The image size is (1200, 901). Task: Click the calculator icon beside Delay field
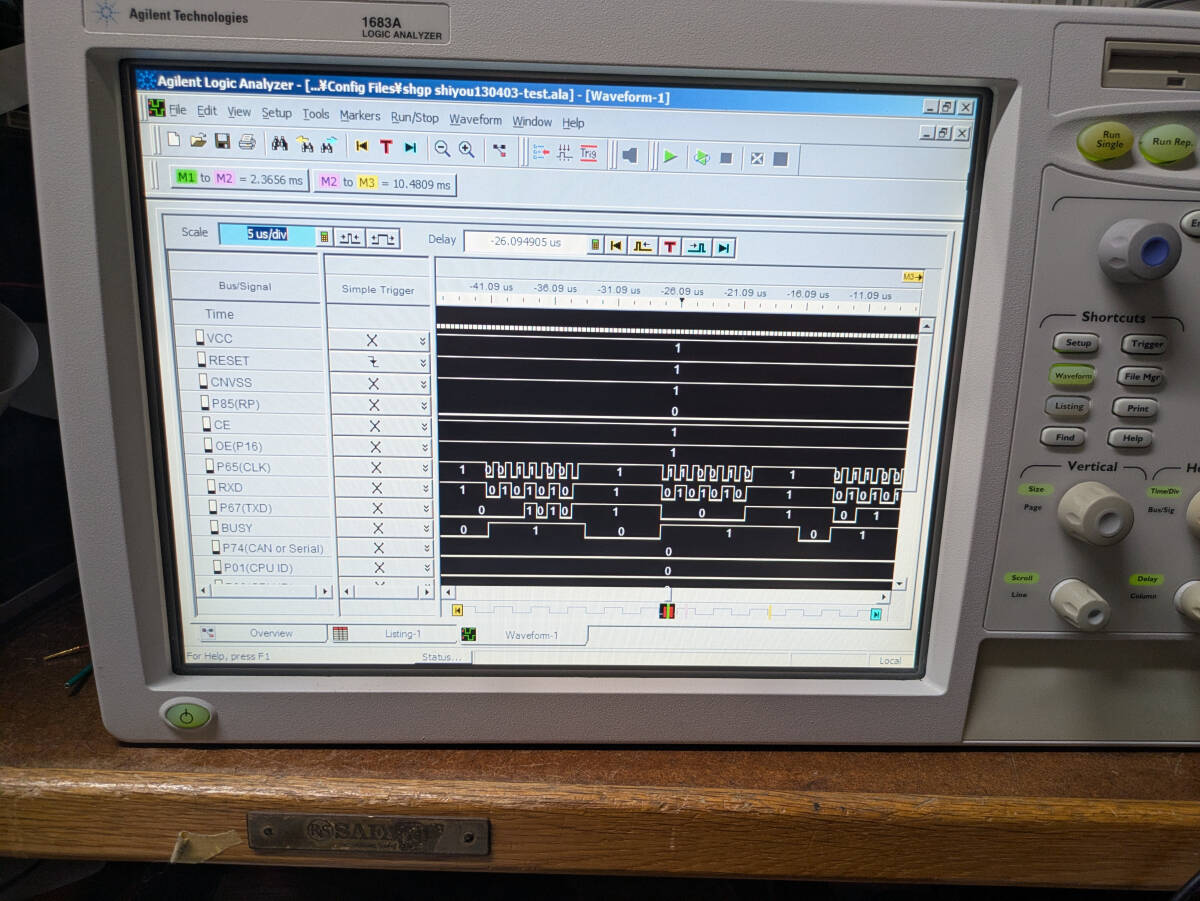click(595, 245)
